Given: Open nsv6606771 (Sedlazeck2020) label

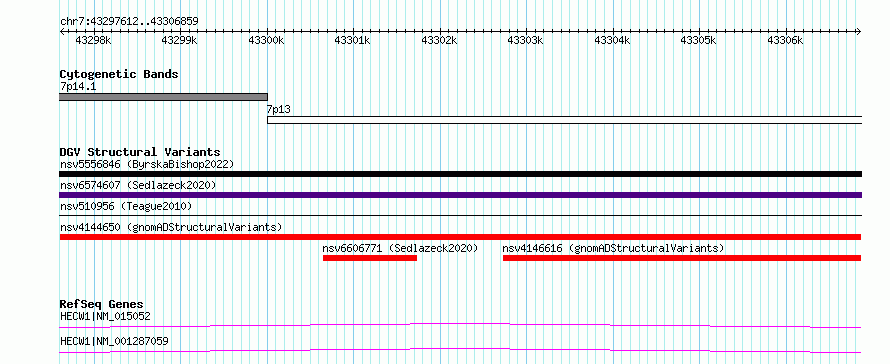Looking at the screenshot, I should (400, 248).
